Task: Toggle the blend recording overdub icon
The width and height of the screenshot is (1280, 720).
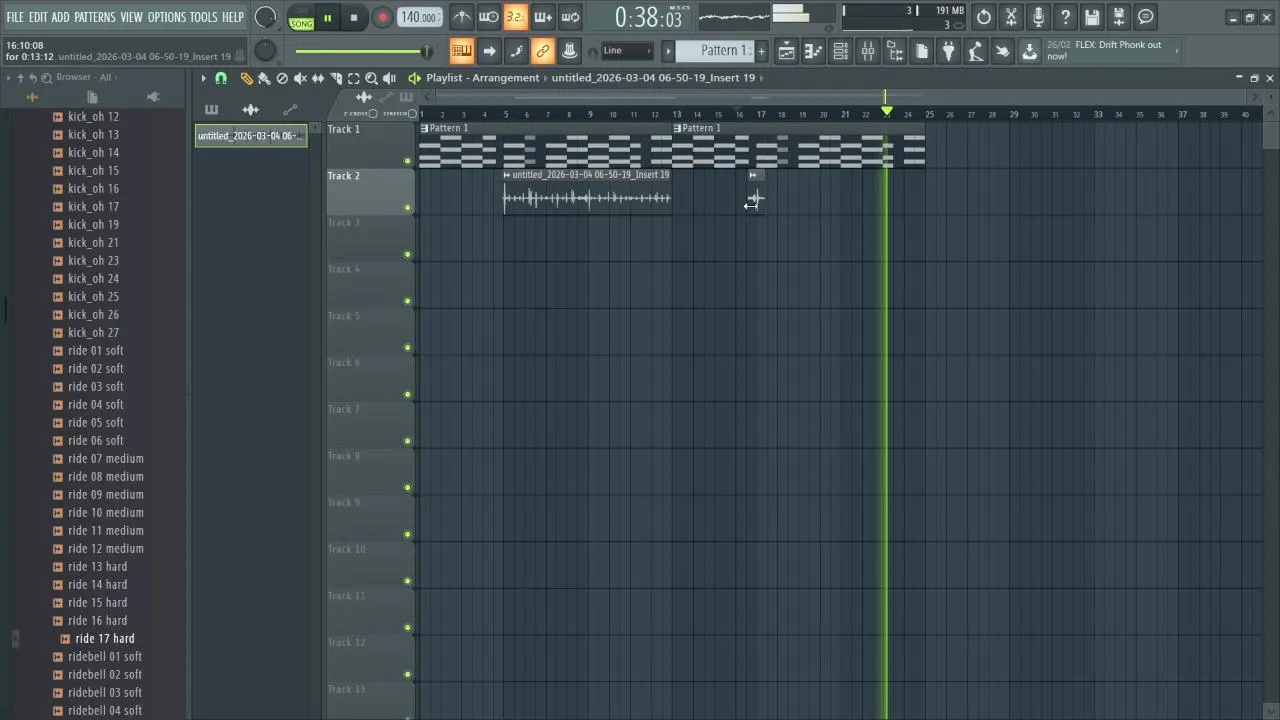Action: click(x=543, y=17)
